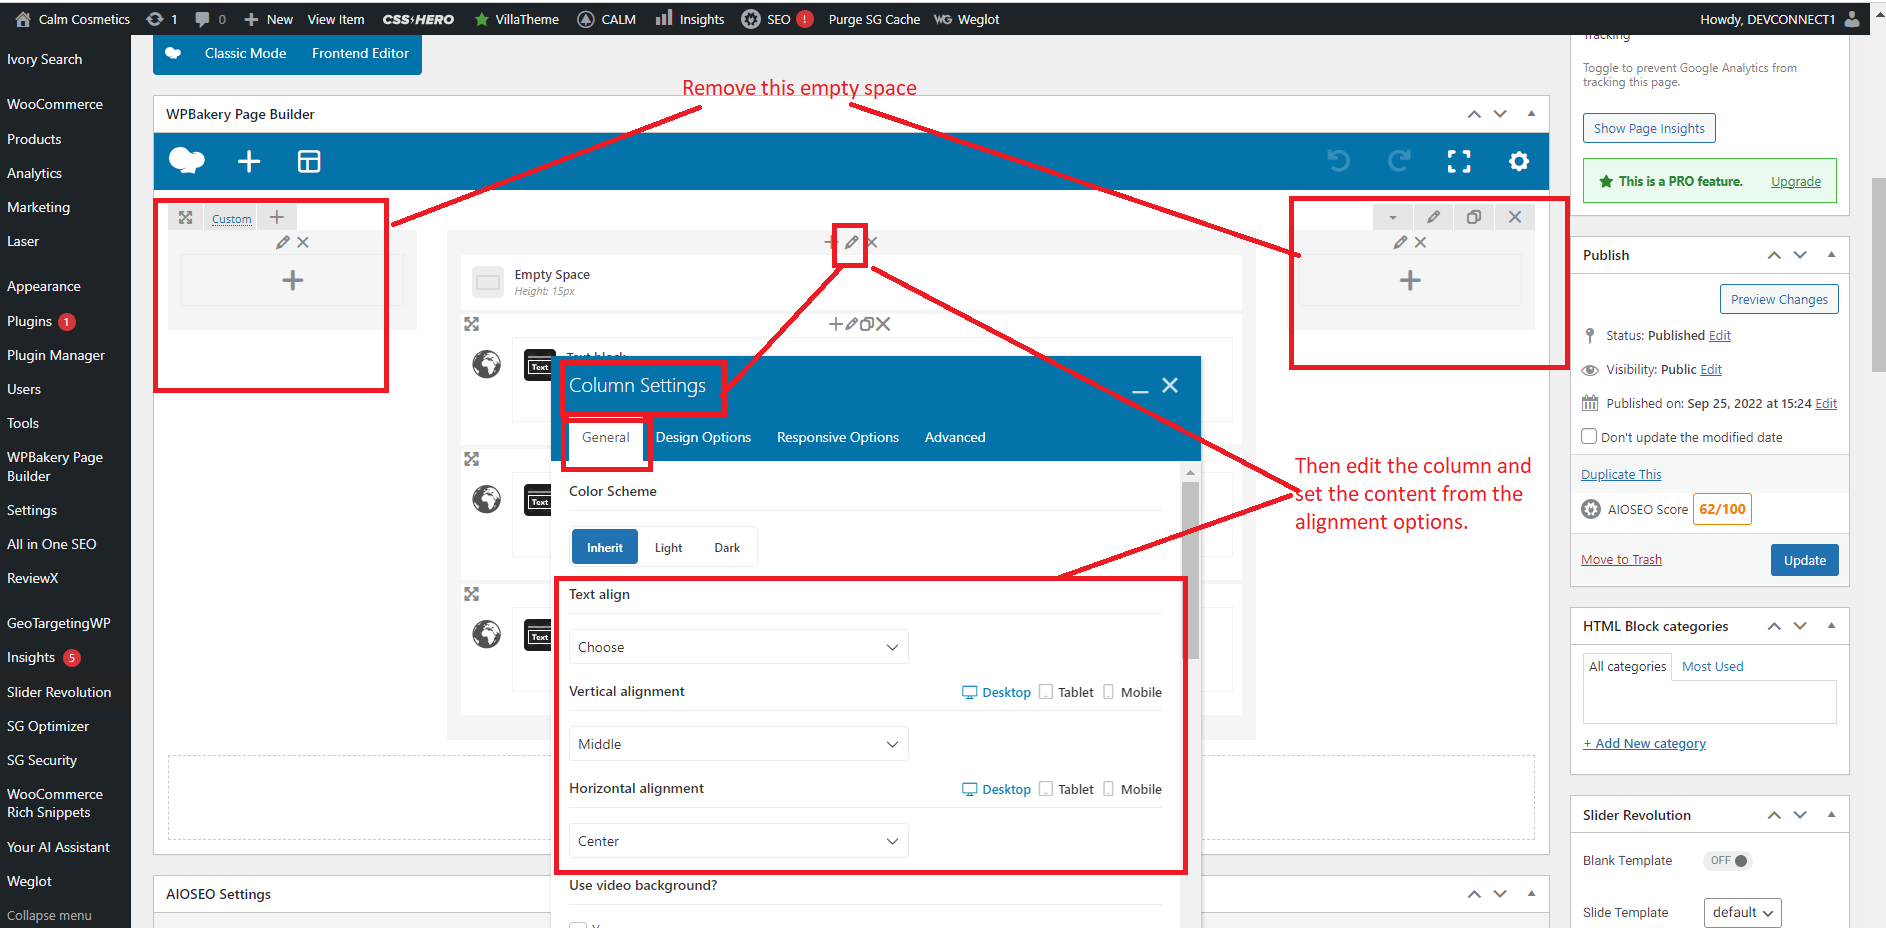
Task: Click the Update button
Action: (x=1805, y=560)
